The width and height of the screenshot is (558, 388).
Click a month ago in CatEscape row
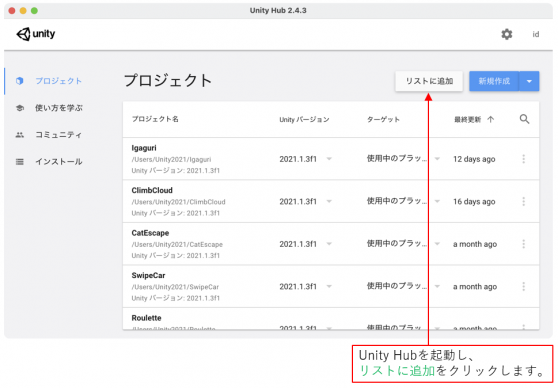475,244
